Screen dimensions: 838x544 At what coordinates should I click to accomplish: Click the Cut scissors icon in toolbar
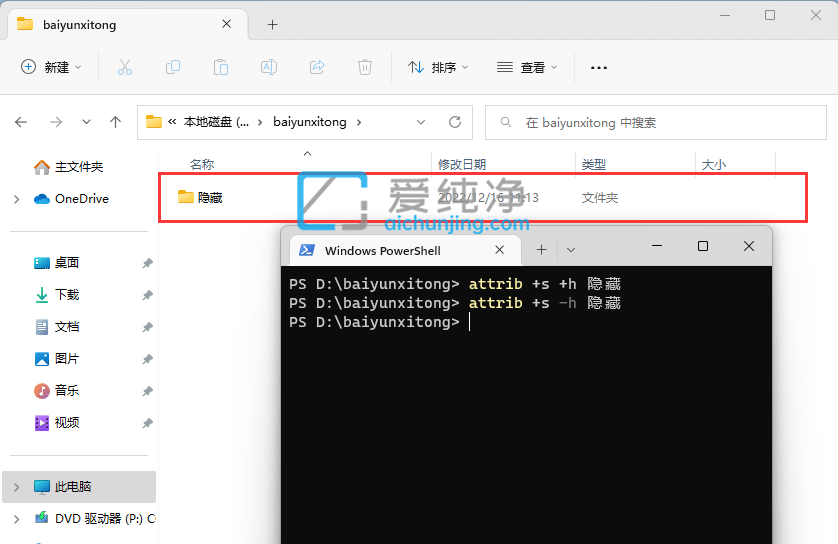pyautogui.click(x=125, y=67)
